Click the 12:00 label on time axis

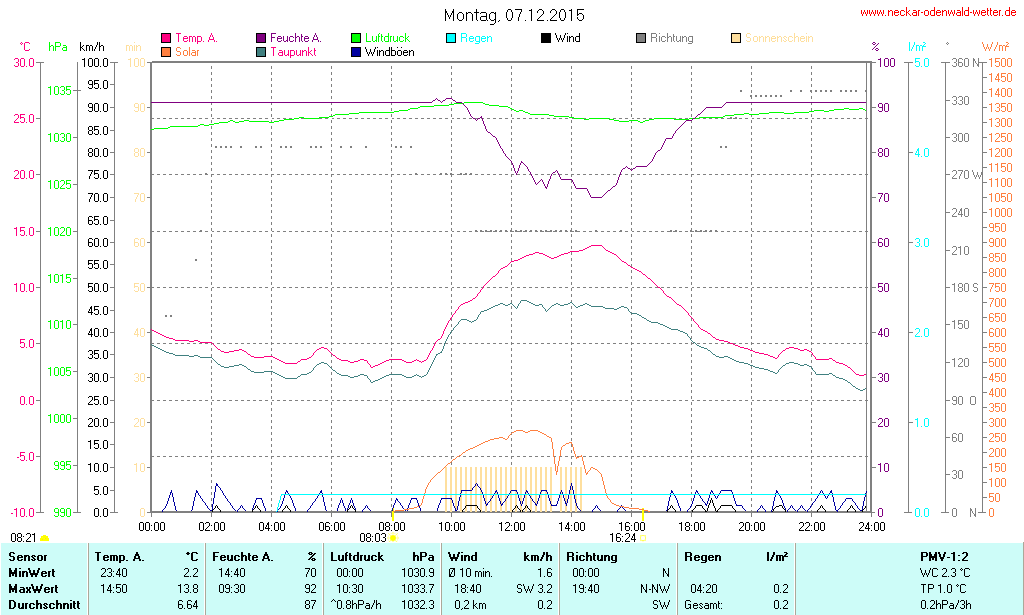tap(512, 526)
